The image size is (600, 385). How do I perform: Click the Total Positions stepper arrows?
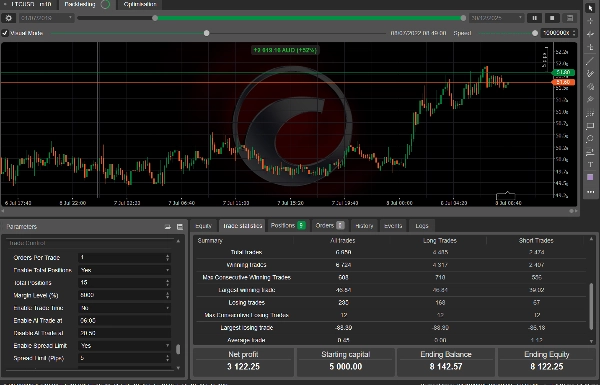click(x=167, y=283)
